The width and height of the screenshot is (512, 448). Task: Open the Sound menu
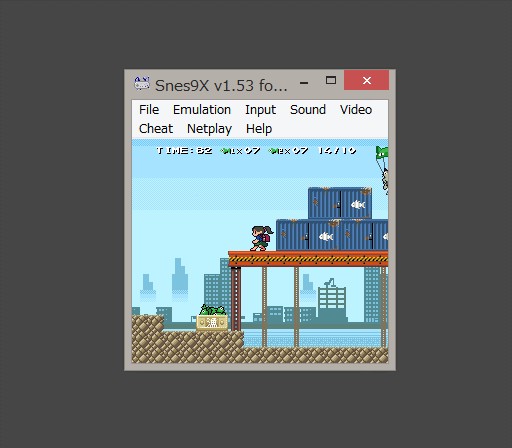coord(308,110)
